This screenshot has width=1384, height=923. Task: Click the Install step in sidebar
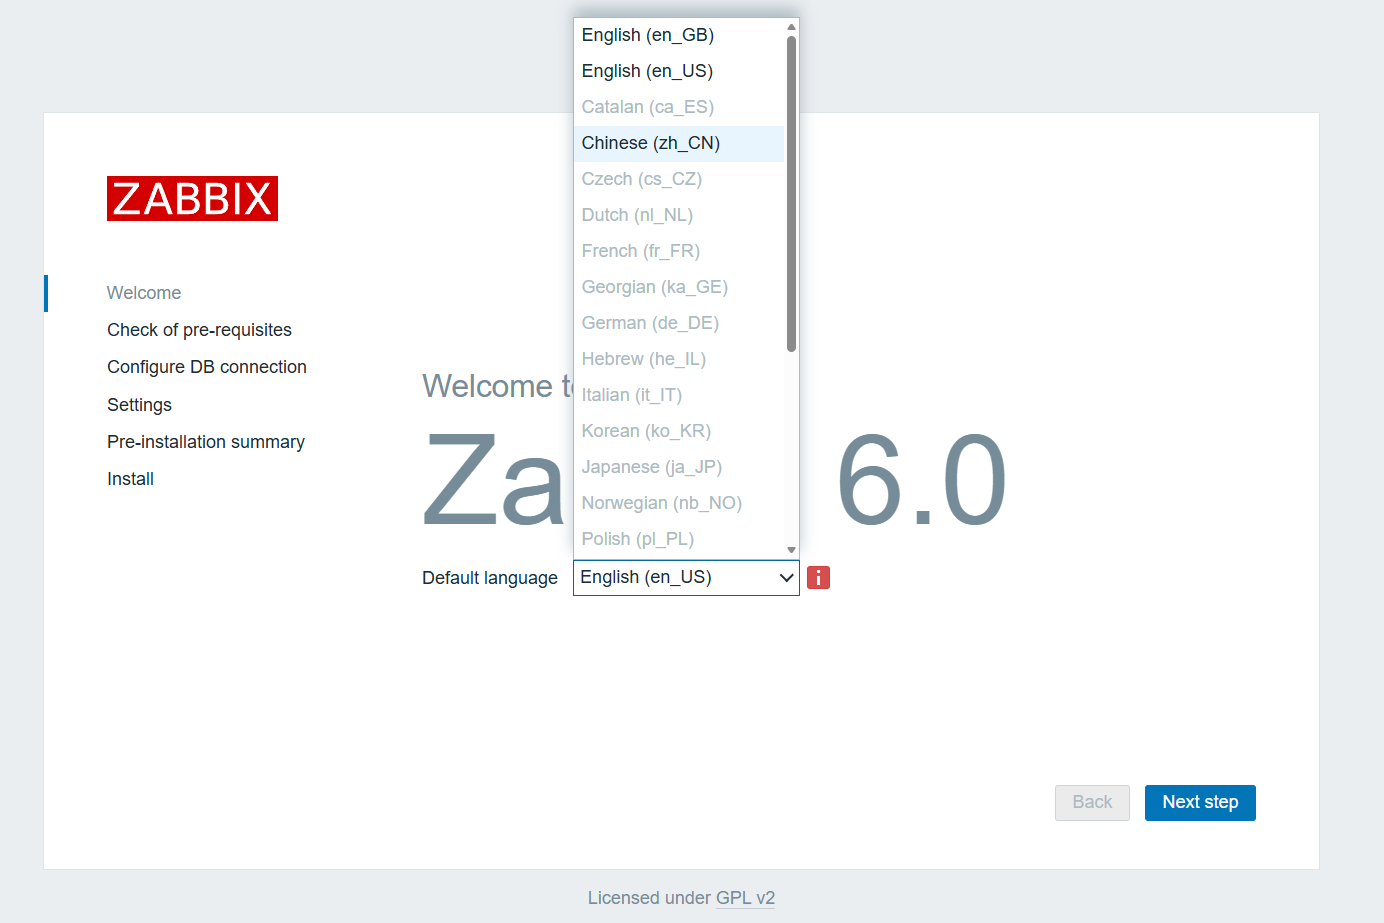click(x=130, y=479)
